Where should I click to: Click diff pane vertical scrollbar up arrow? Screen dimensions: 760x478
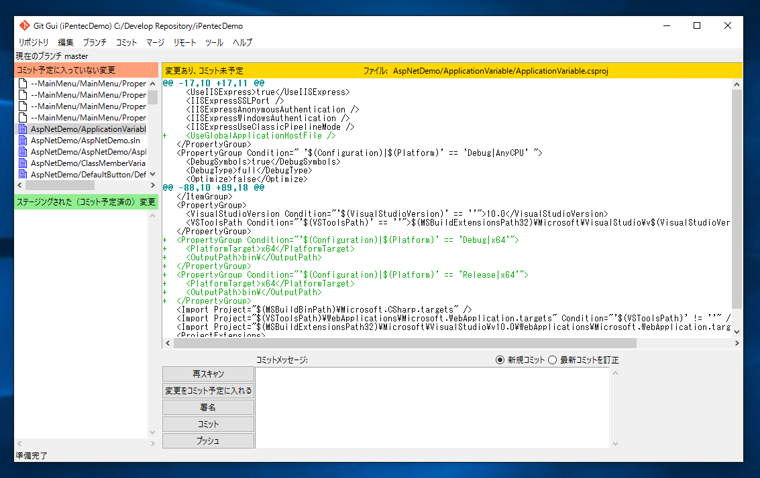coord(737,84)
